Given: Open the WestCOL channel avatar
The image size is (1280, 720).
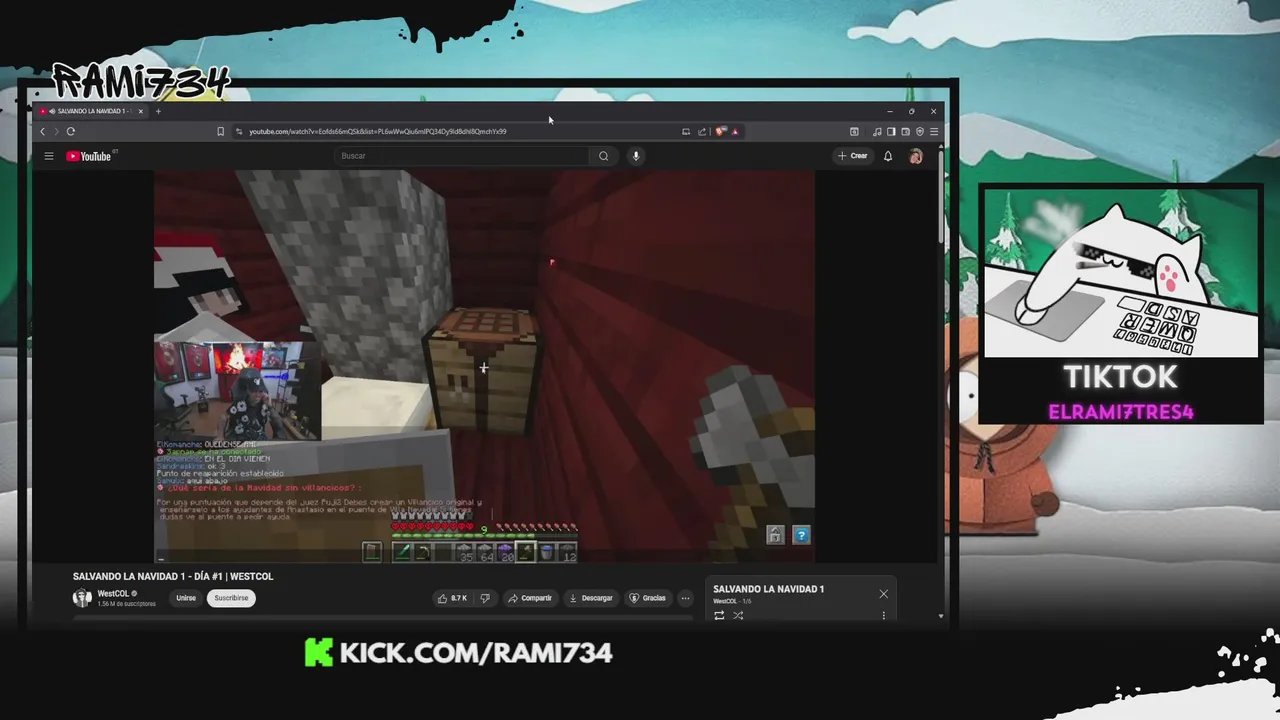Looking at the screenshot, I should coord(82,598).
